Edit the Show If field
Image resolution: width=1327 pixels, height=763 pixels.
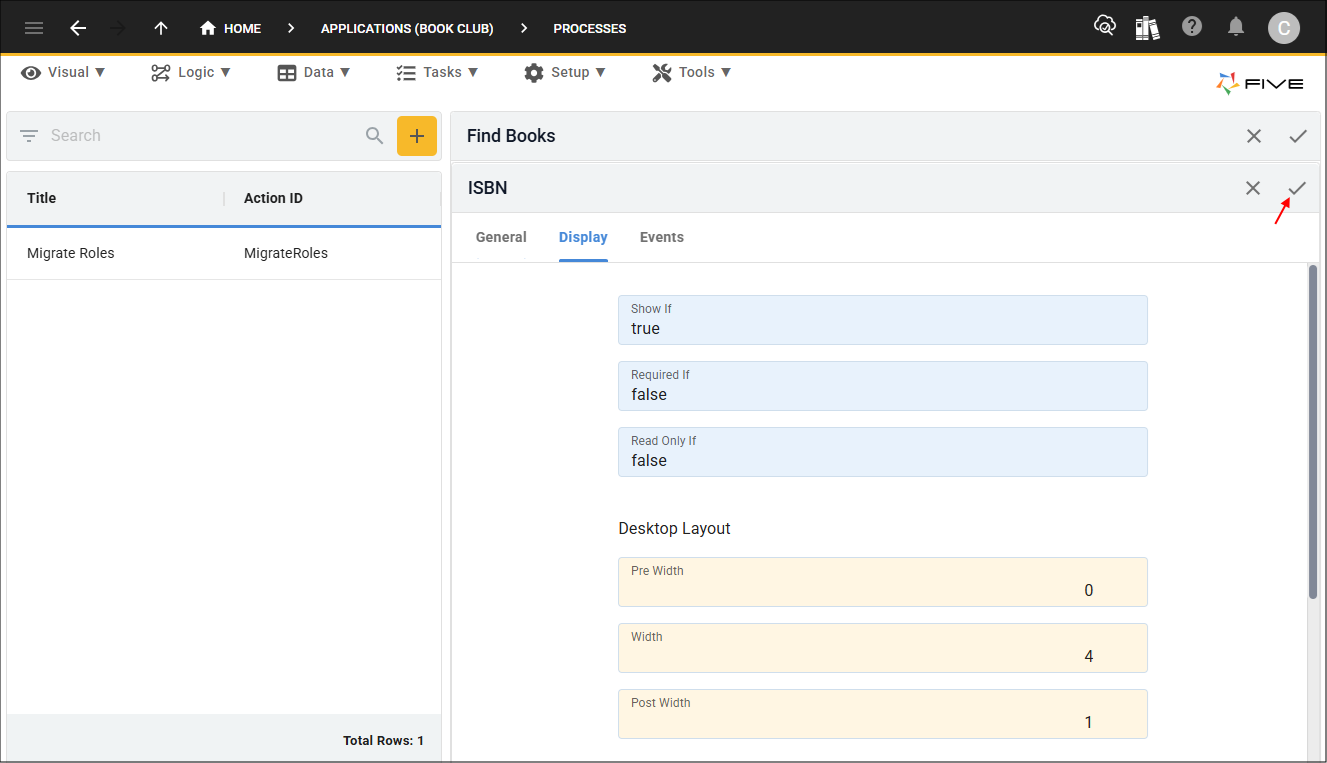point(883,320)
